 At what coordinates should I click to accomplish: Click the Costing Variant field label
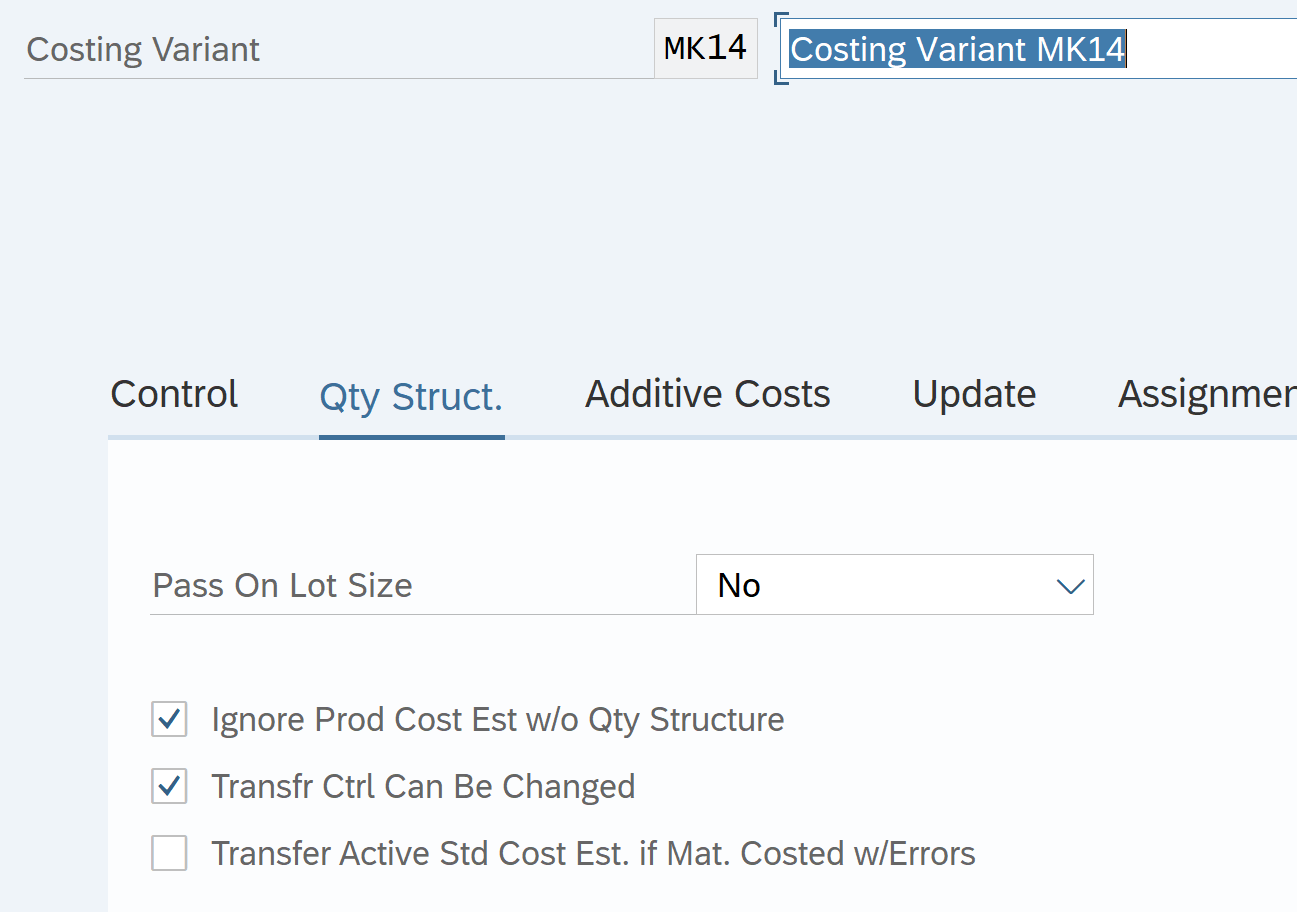tap(143, 50)
